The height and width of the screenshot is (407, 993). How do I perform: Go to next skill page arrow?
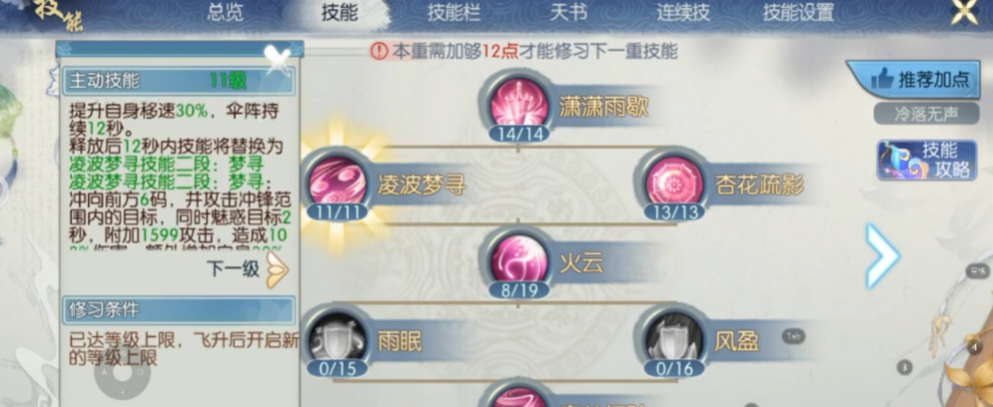pos(882,255)
